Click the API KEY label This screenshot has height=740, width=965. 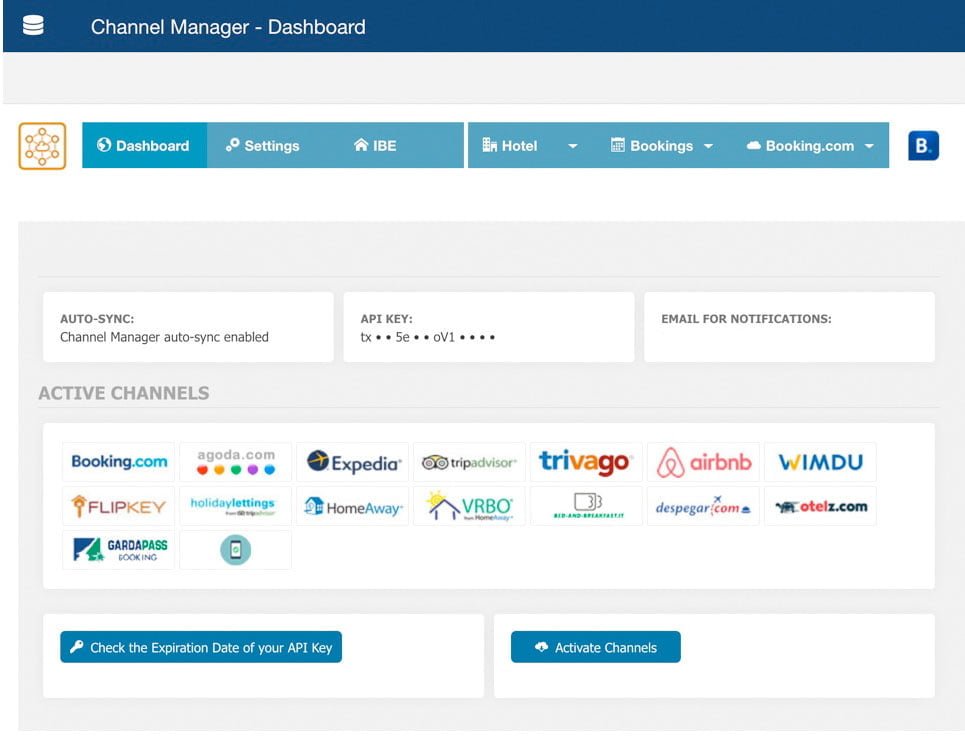(x=386, y=319)
